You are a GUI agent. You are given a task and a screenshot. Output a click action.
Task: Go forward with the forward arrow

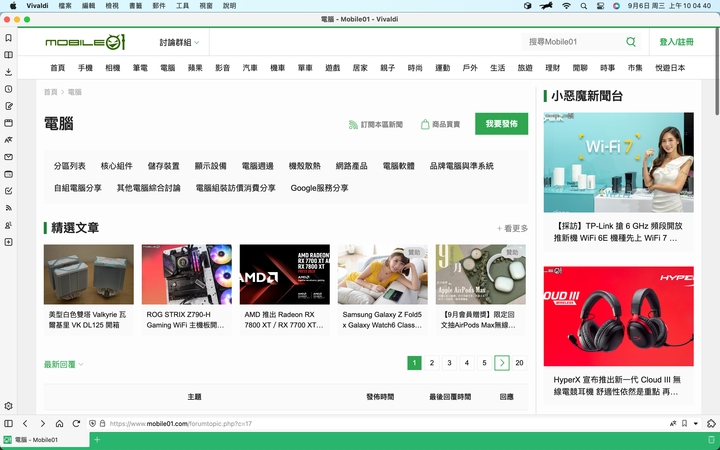pos(42,423)
